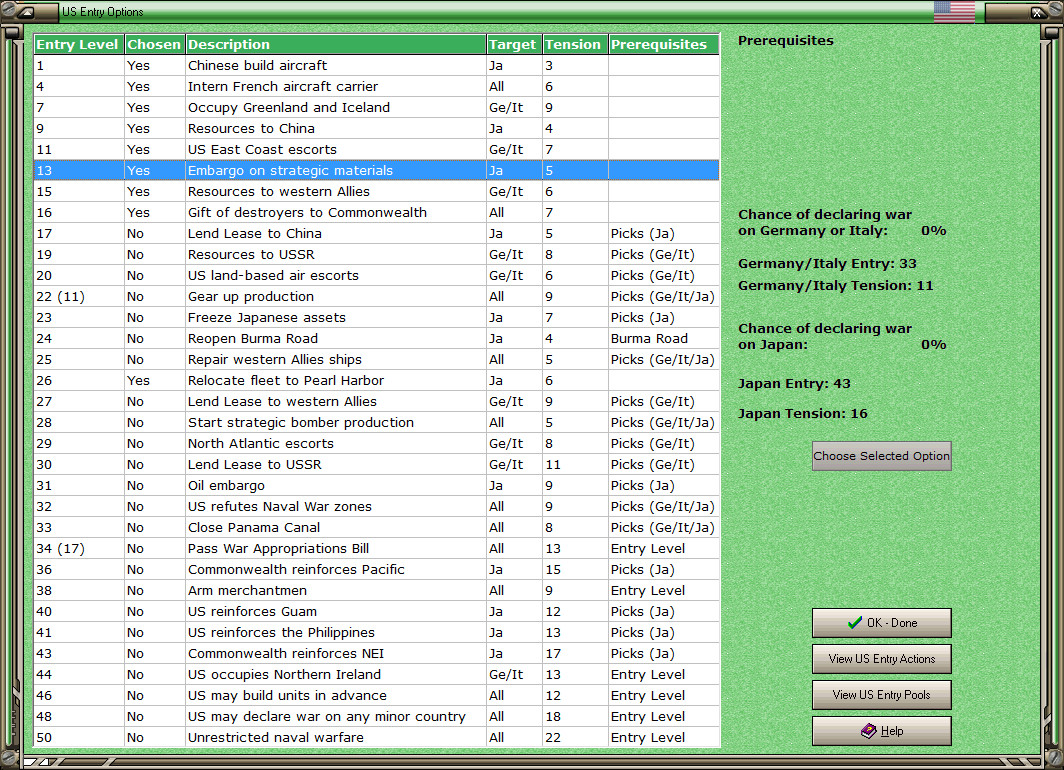
Task: Select Unrestricted naval warfare option
Action: (377, 737)
